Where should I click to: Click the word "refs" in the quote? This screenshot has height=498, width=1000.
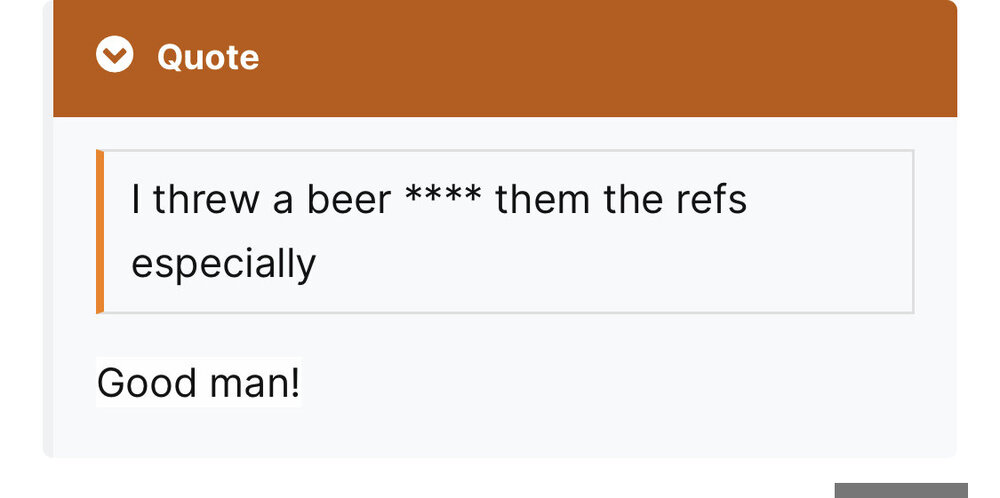point(711,200)
